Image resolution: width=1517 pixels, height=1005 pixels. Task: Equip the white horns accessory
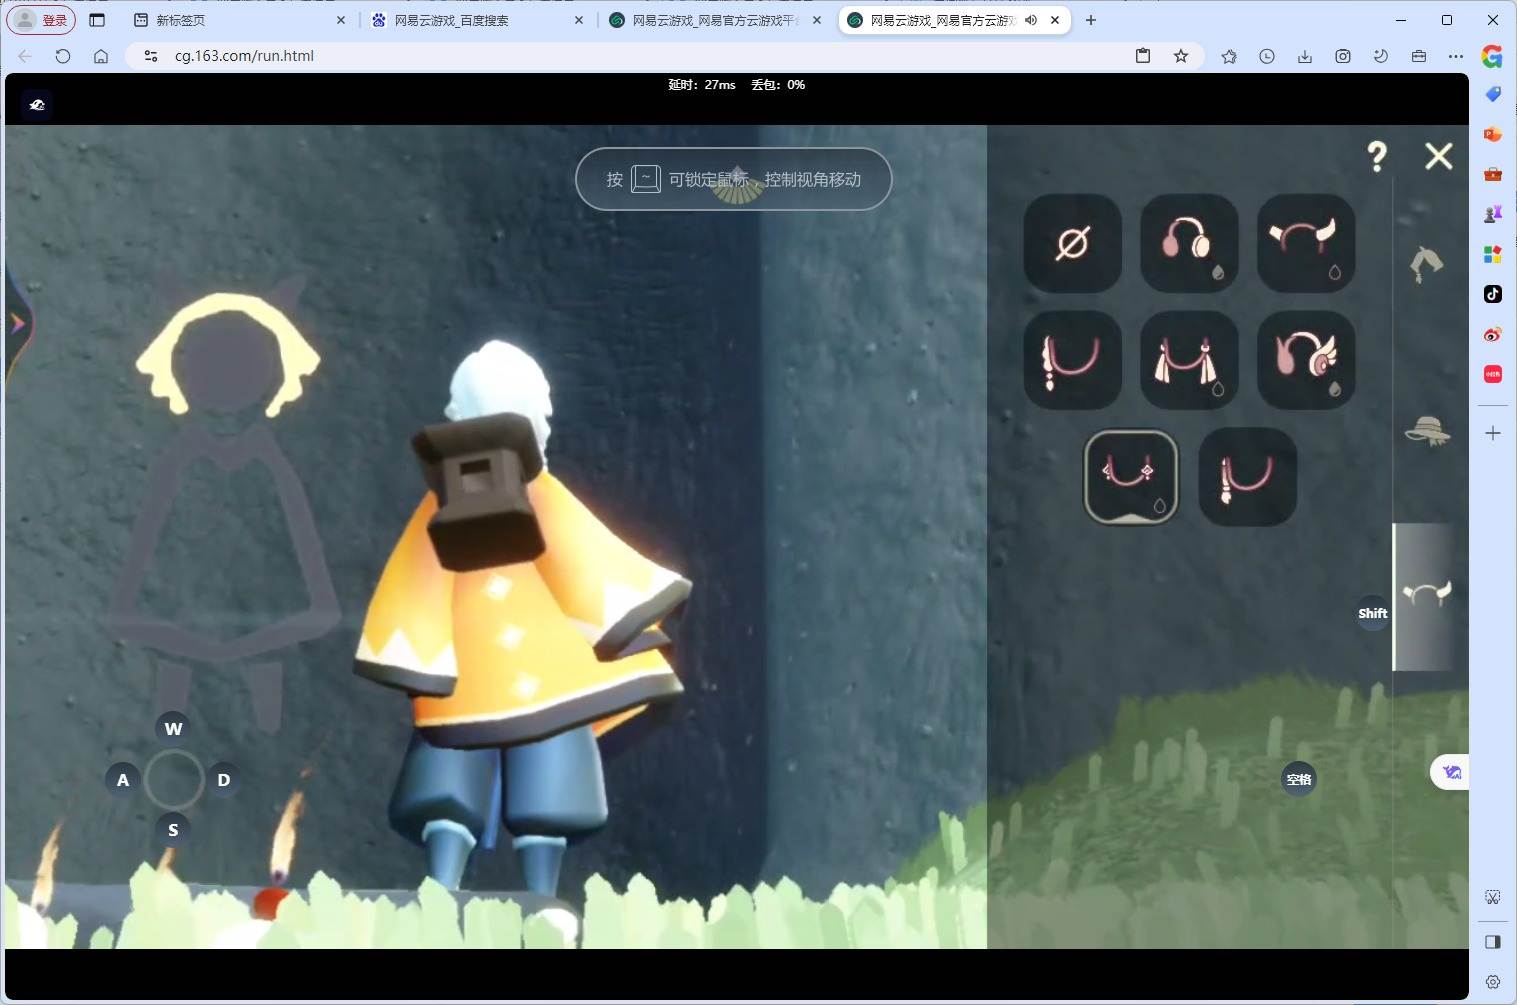coord(1306,243)
